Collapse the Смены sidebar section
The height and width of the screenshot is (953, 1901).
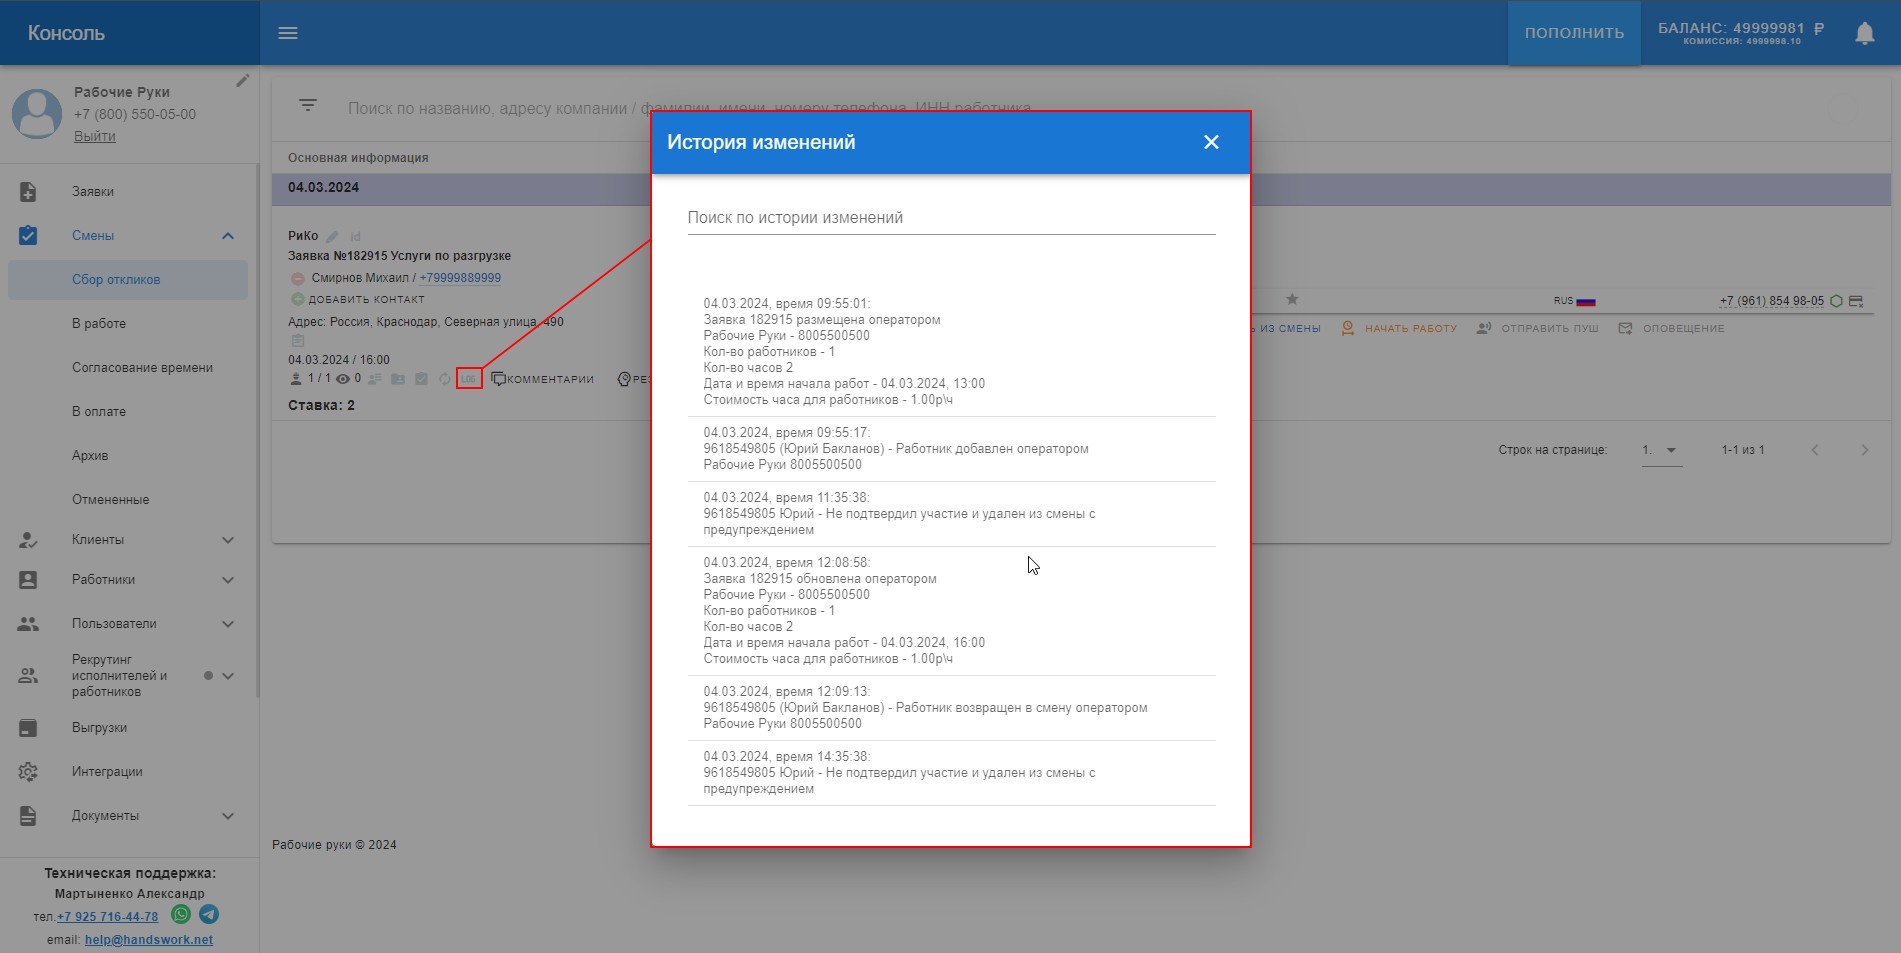(227, 236)
